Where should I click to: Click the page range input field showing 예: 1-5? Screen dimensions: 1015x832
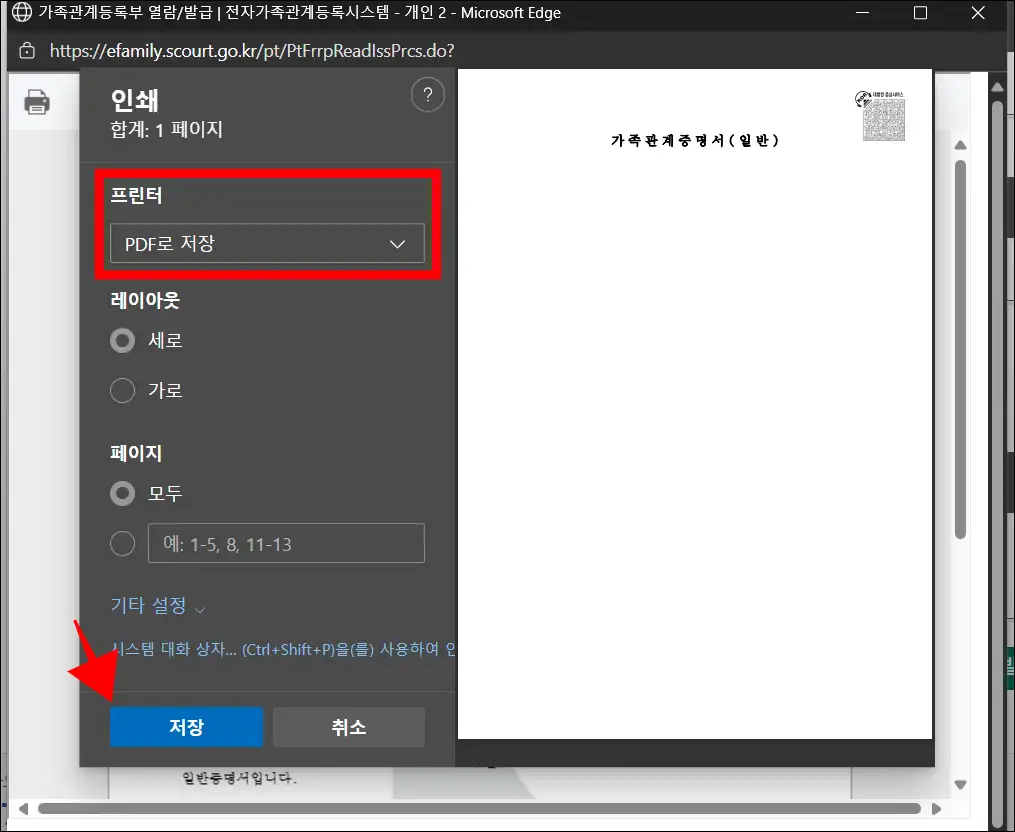pos(286,543)
